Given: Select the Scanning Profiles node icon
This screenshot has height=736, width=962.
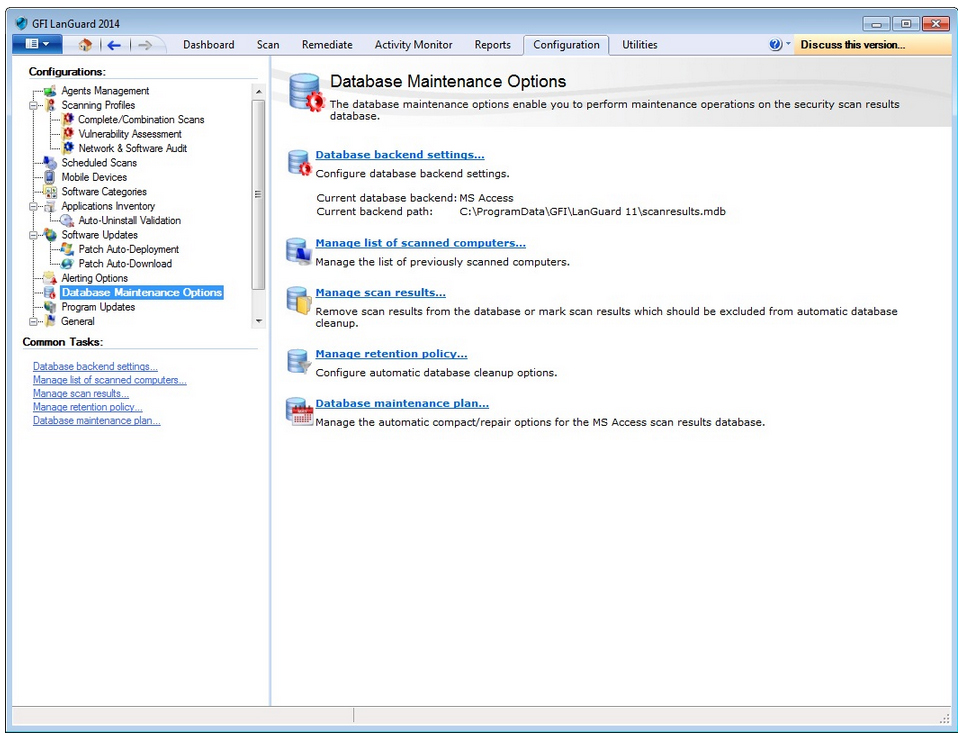Looking at the screenshot, I should tap(51, 105).
